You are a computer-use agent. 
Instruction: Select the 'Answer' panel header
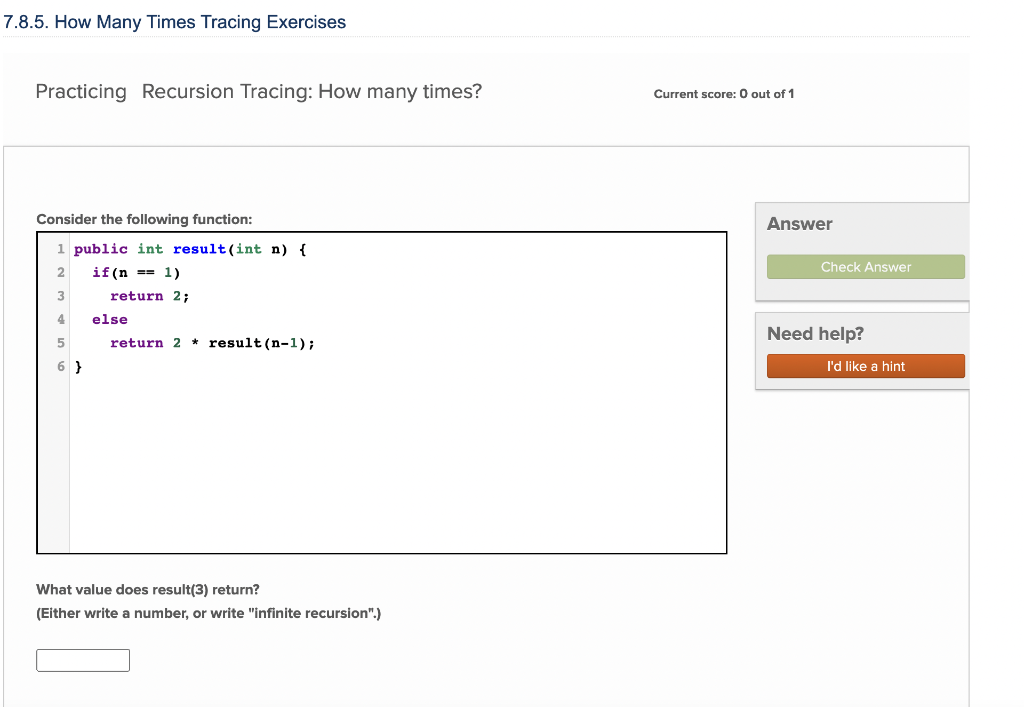click(800, 224)
